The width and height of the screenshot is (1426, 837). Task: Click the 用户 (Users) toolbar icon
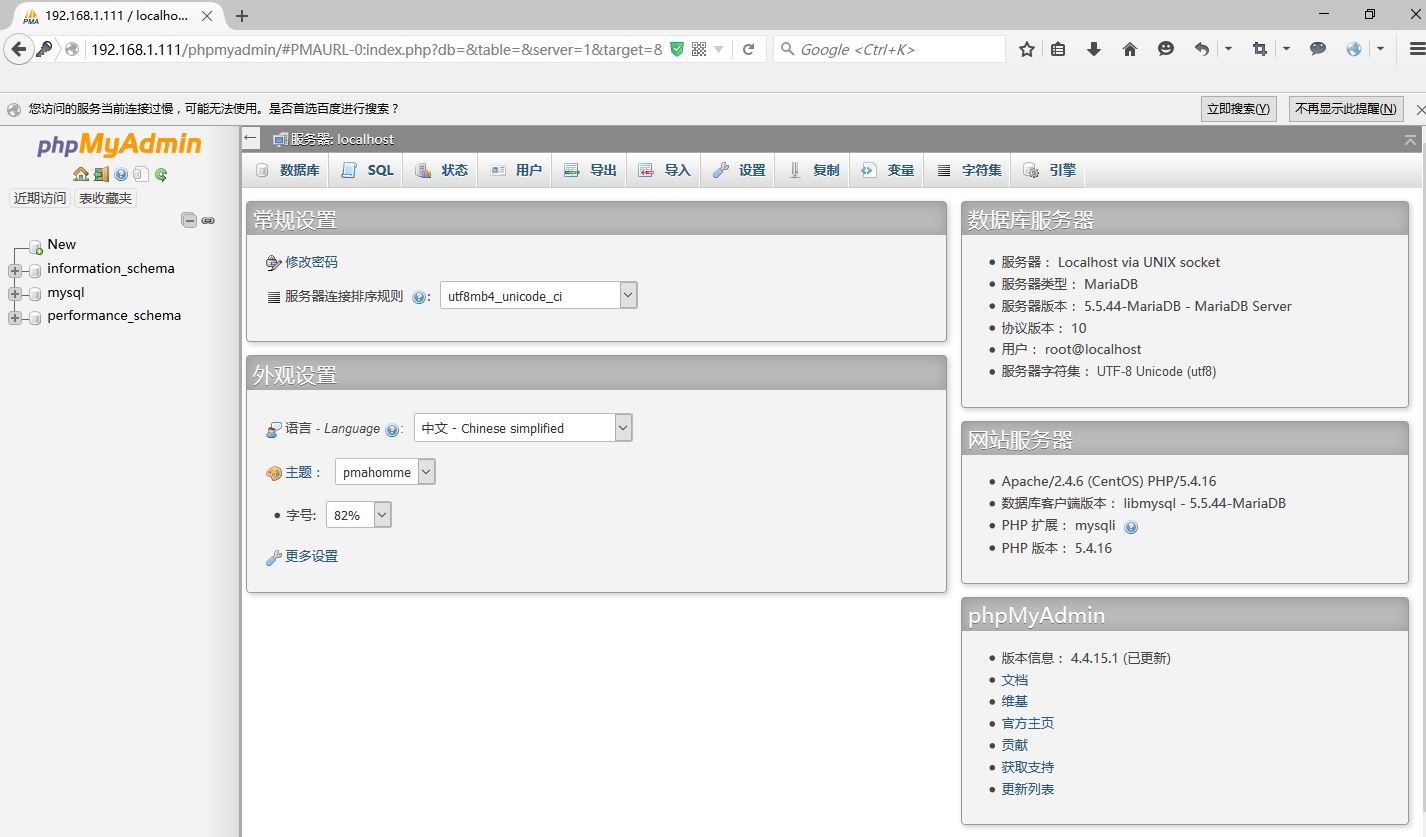[514, 170]
